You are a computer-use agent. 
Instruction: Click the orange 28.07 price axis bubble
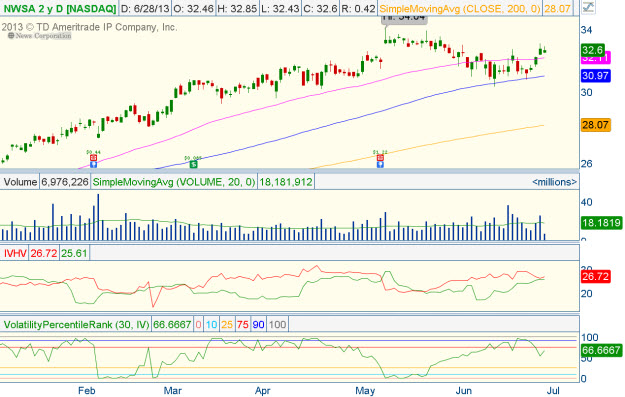[595, 125]
